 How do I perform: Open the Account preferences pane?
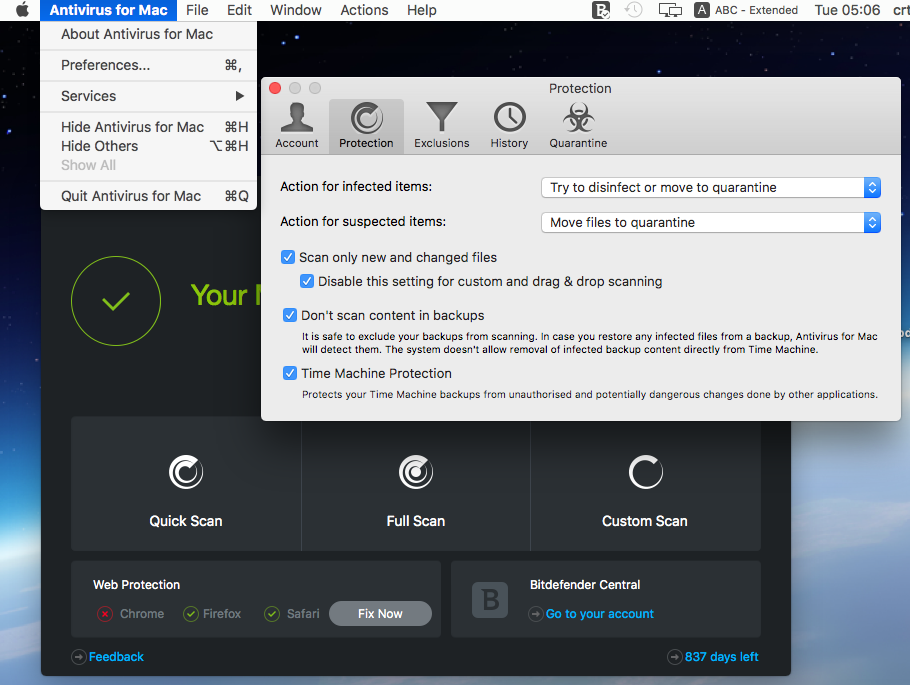pos(297,126)
